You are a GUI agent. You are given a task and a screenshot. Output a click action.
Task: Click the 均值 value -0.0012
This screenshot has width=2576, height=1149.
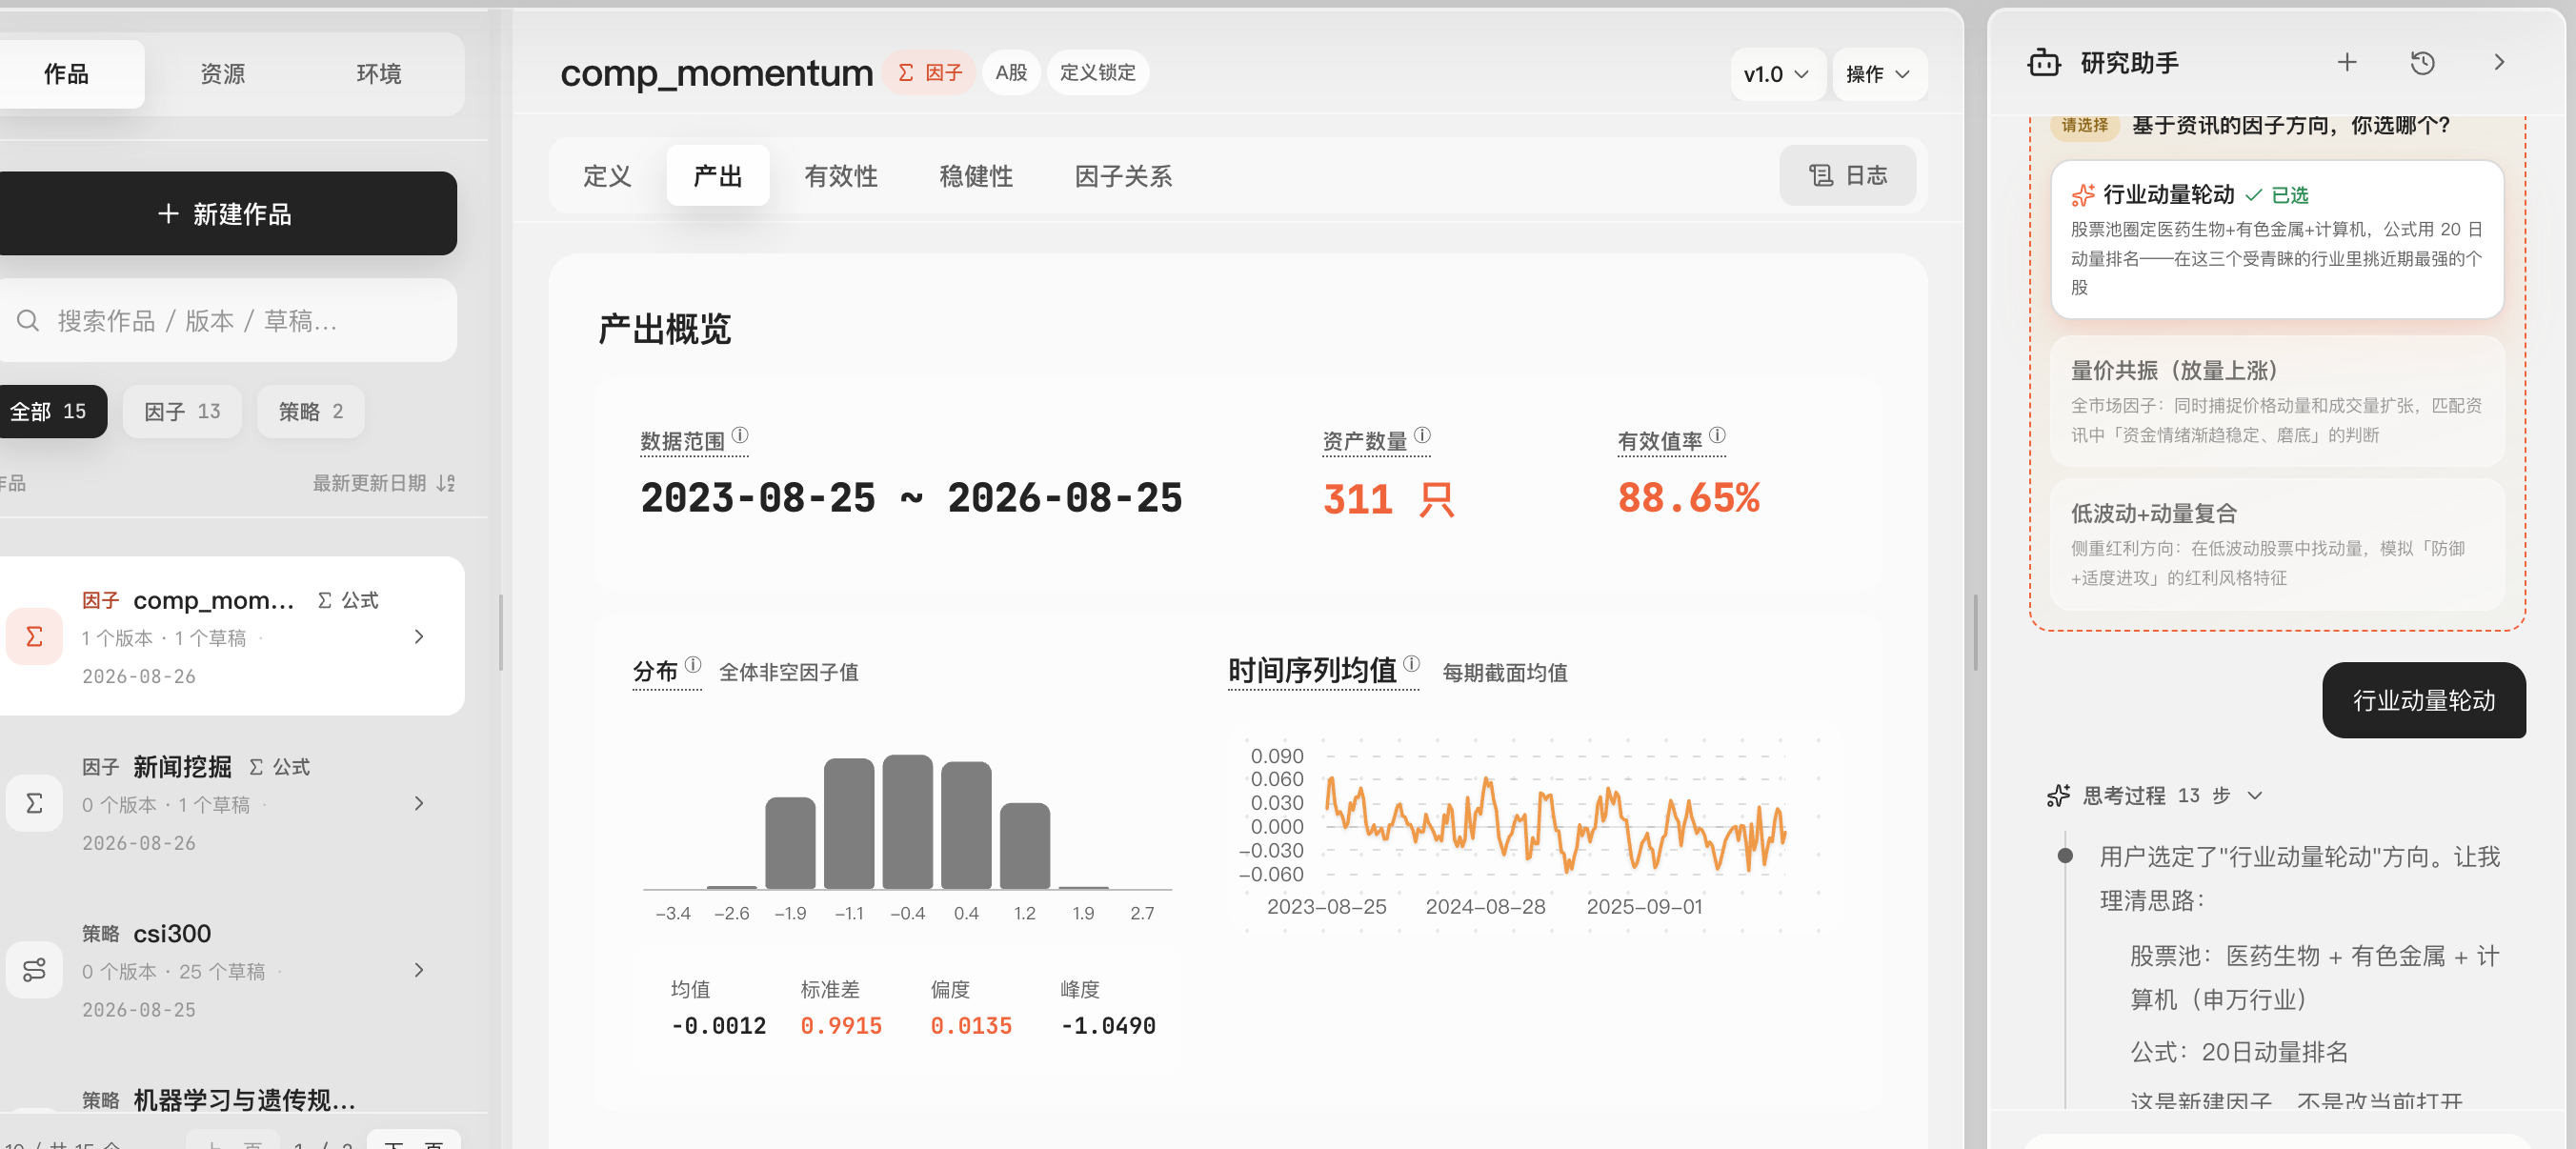(718, 1026)
